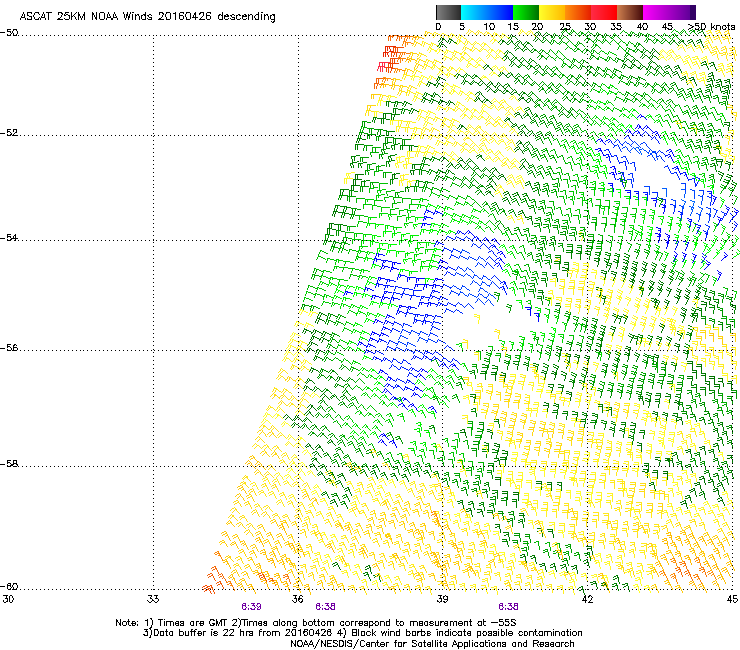Click the red 30-35 knots color bar segment
This screenshot has width=740, height=650.
click(x=604, y=12)
